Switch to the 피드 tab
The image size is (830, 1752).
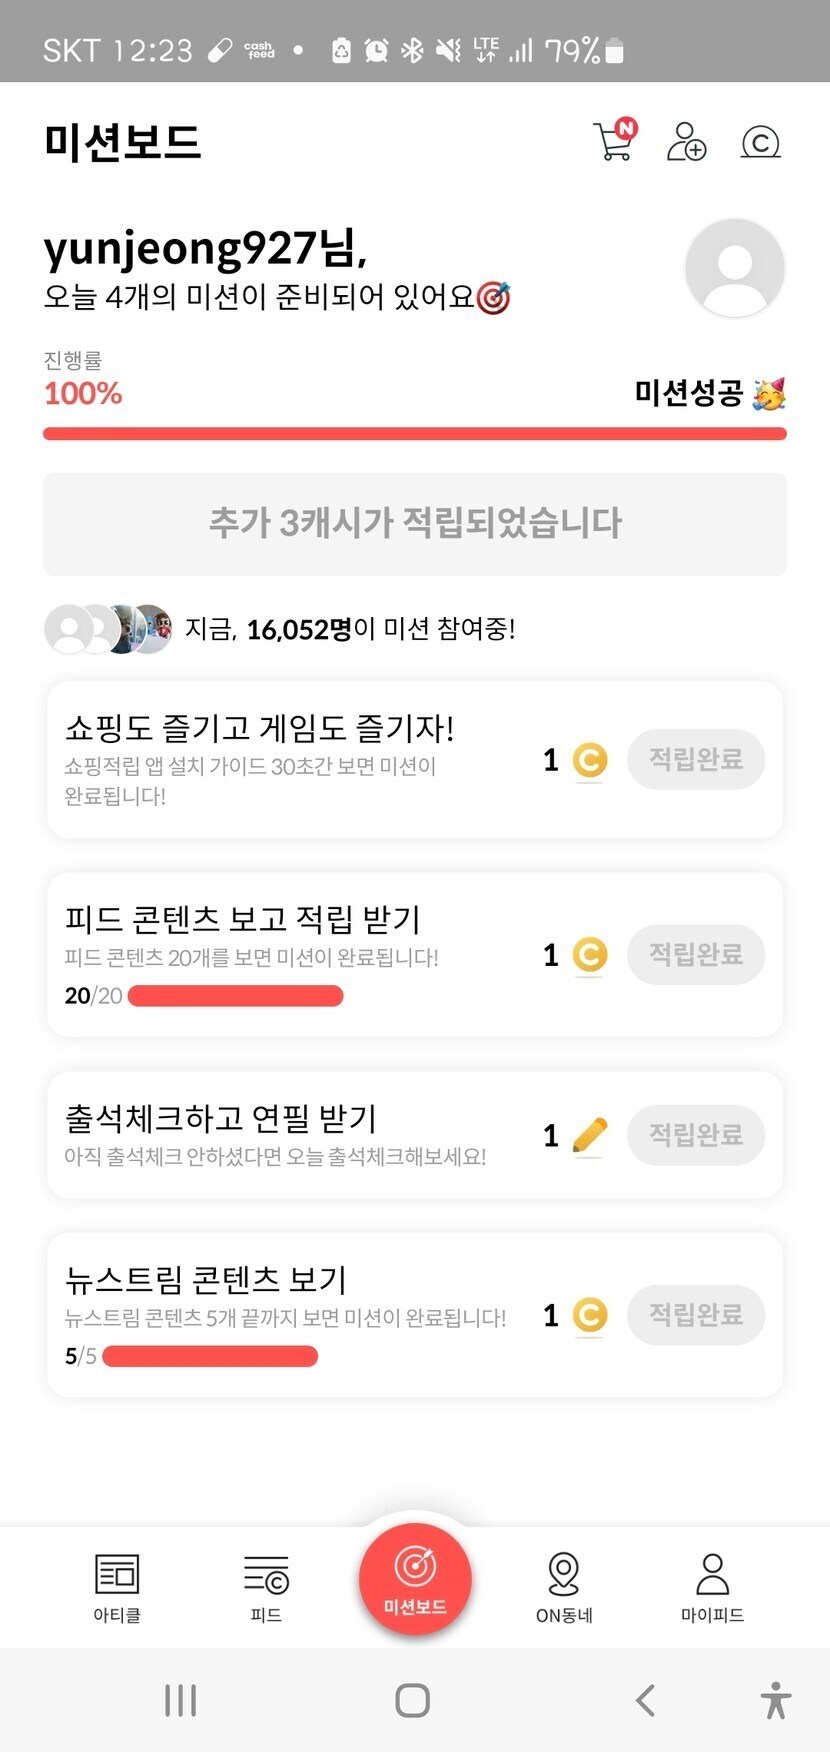pyautogui.click(x=266, y=1587)
